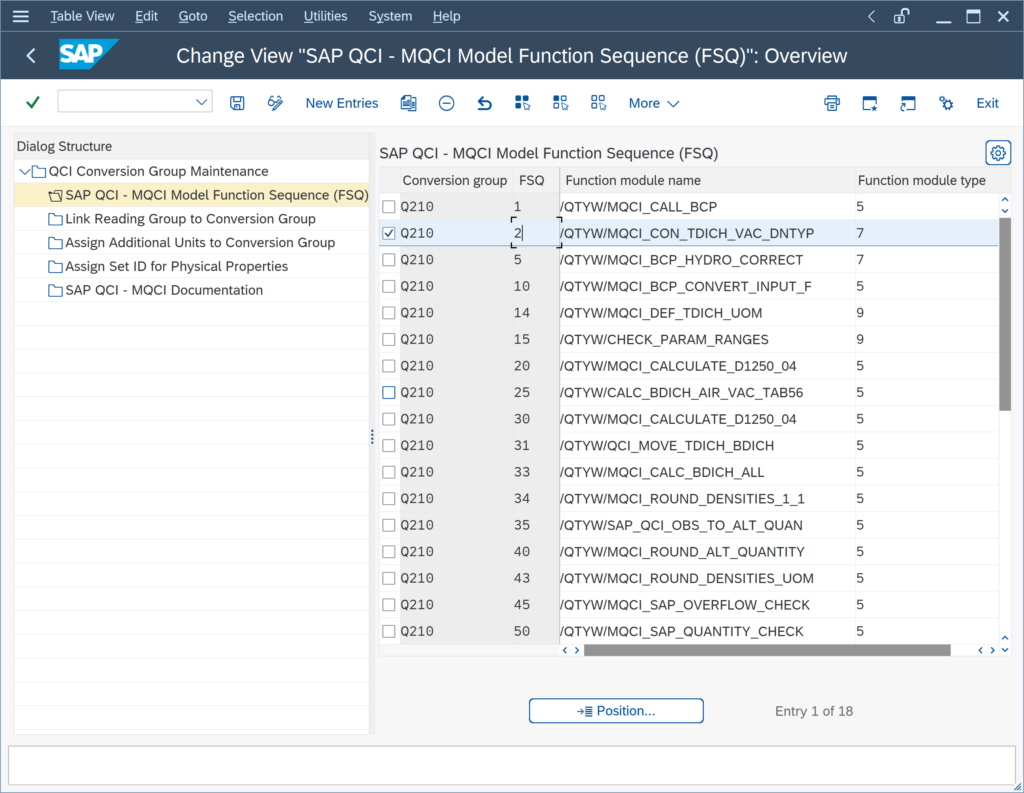The width and height of the screenshot is (1024, 793).
Task: Click /QTYW/CHECK_PARAM_RANGES cell
Action: coord(707,340)
